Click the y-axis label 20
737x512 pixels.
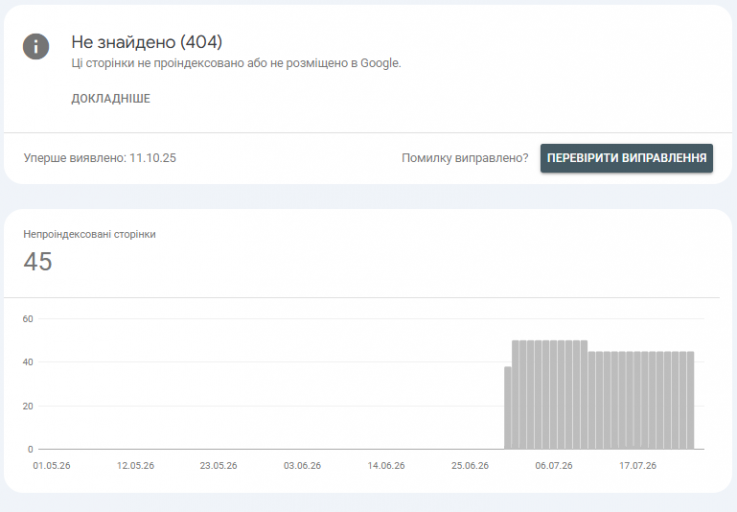(x=28, y=406)
